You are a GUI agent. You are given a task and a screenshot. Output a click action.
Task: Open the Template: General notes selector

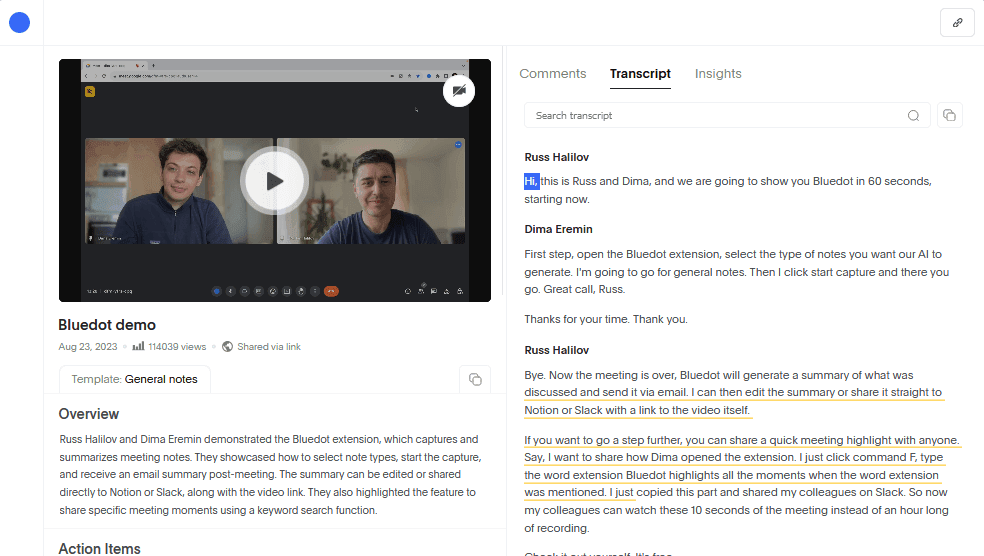pyautogui.click(x=134, y=379)
